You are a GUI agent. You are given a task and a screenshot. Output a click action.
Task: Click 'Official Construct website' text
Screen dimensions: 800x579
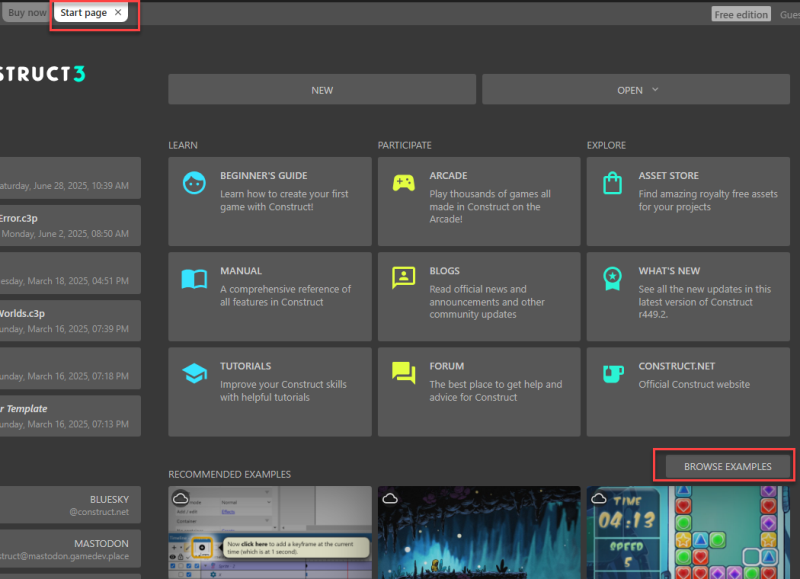694,385
